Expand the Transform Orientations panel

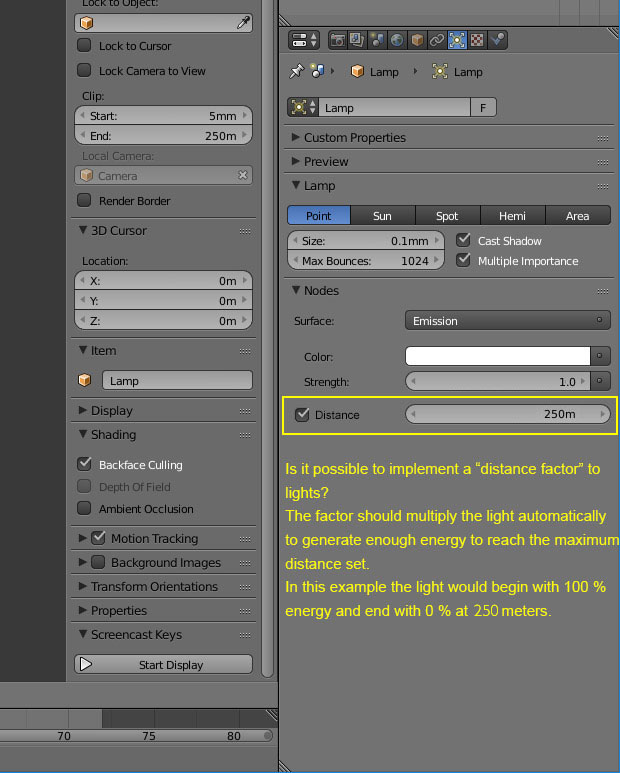[83, 586]
